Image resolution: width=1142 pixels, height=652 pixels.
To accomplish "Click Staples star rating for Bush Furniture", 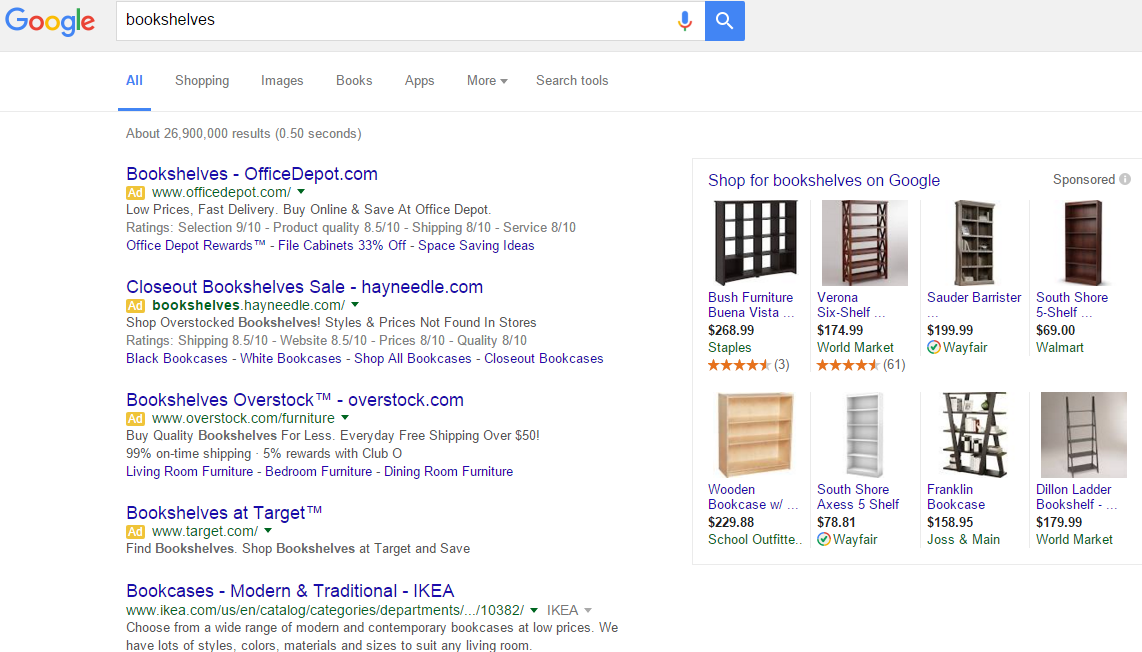I will (739, 365).
